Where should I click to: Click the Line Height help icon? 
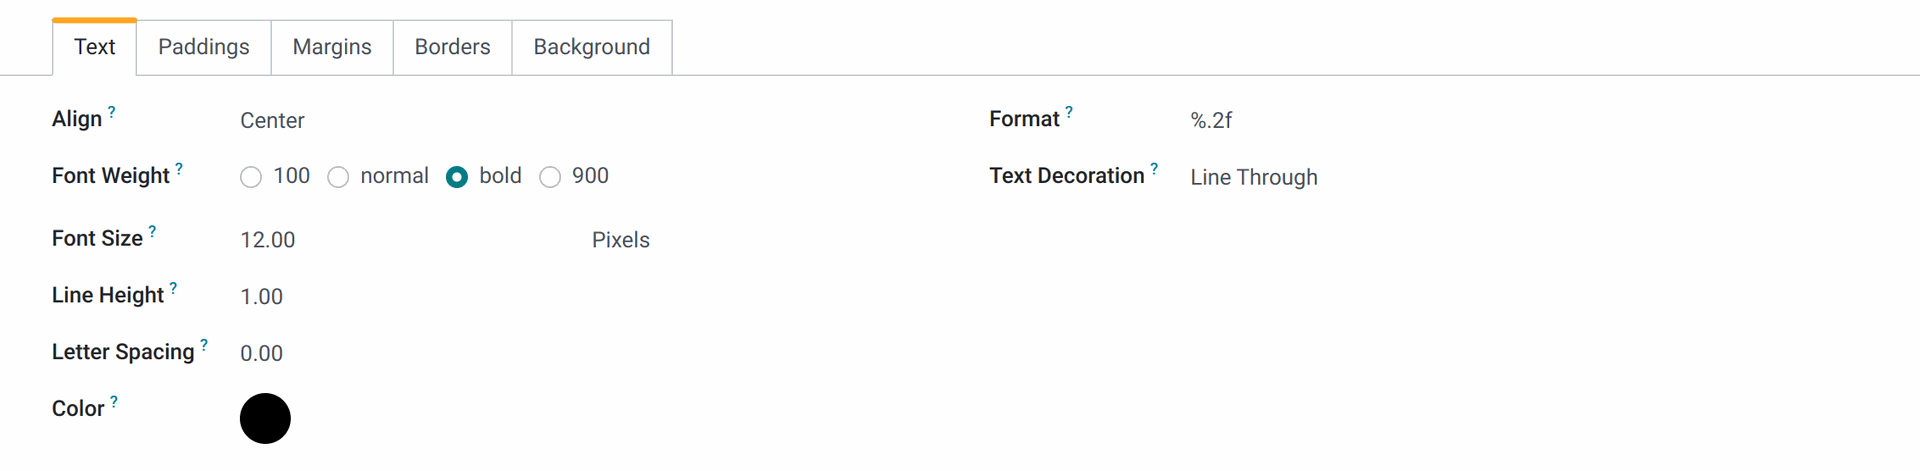(173, 289)
